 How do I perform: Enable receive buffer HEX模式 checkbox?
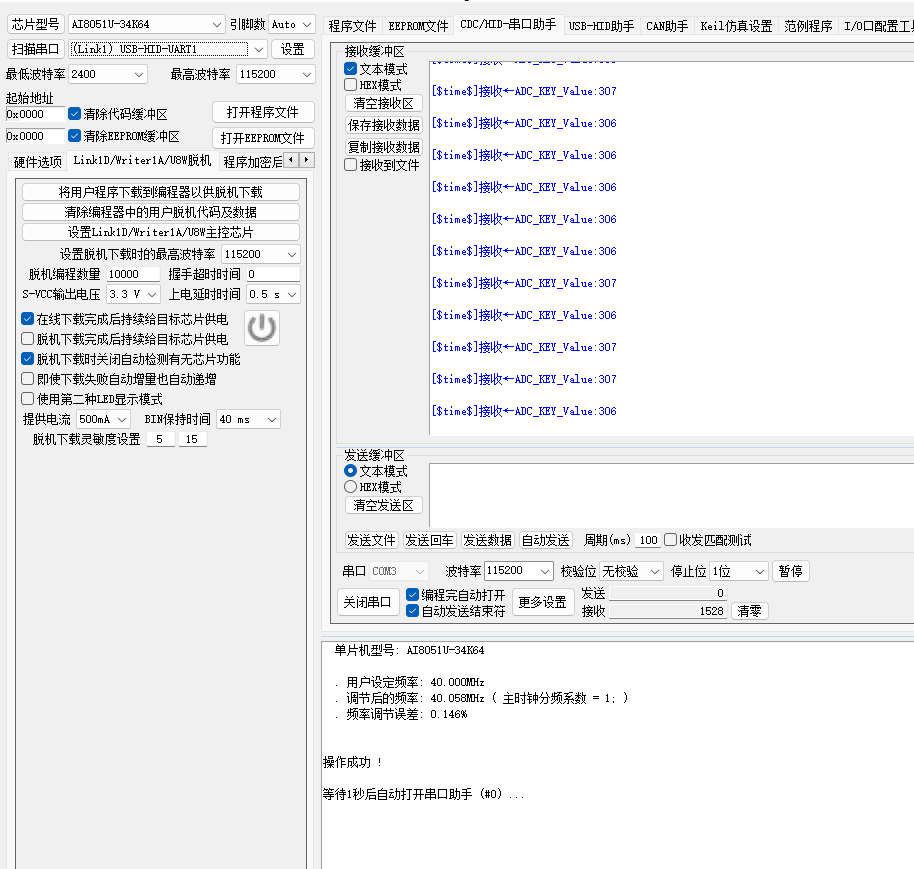coord(350,85)
